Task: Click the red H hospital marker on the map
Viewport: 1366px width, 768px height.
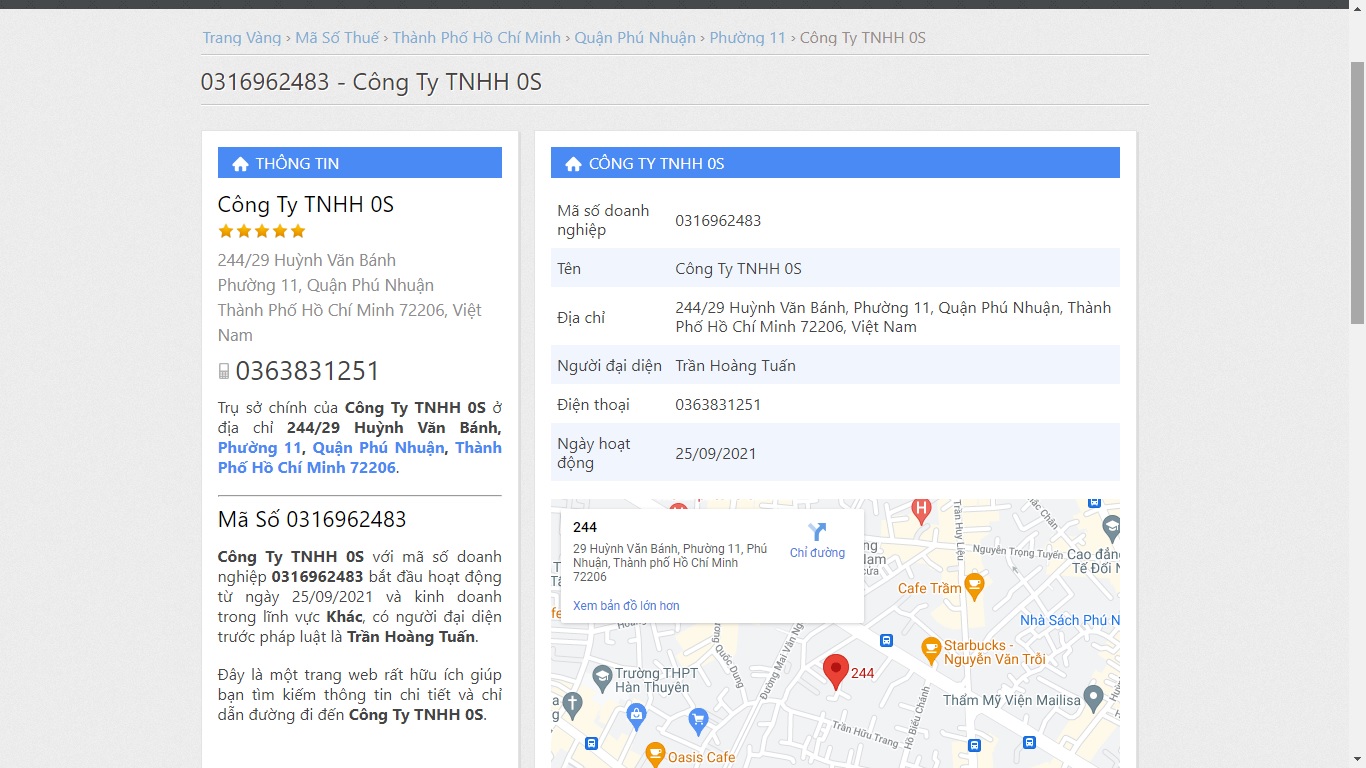Action: pyautogui.click(x=921, y=510)
